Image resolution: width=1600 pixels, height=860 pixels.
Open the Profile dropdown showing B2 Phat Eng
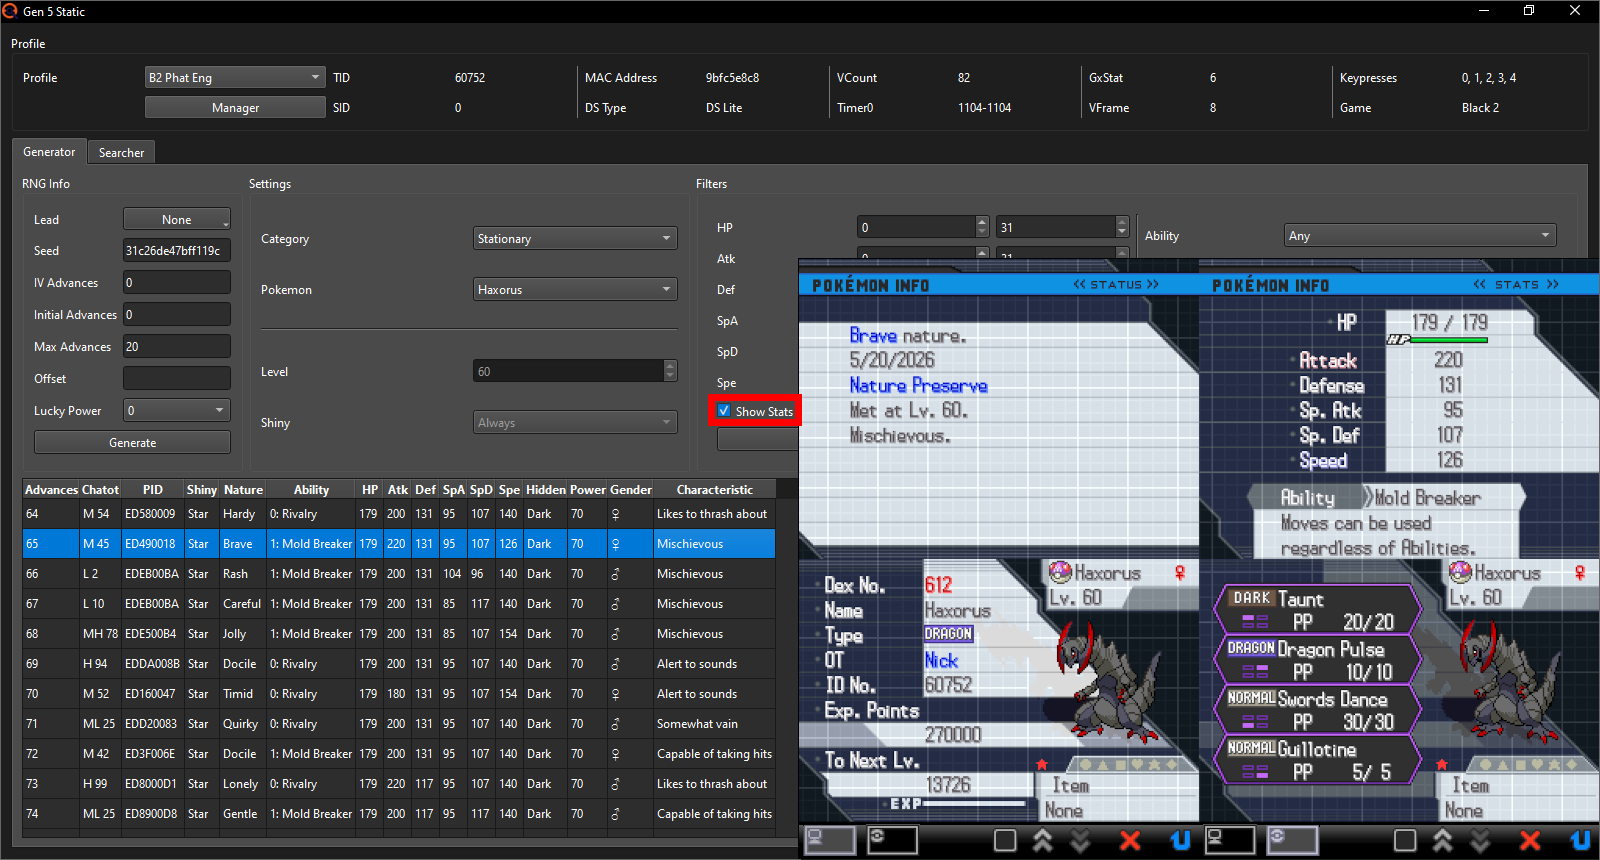coord(235,77)
